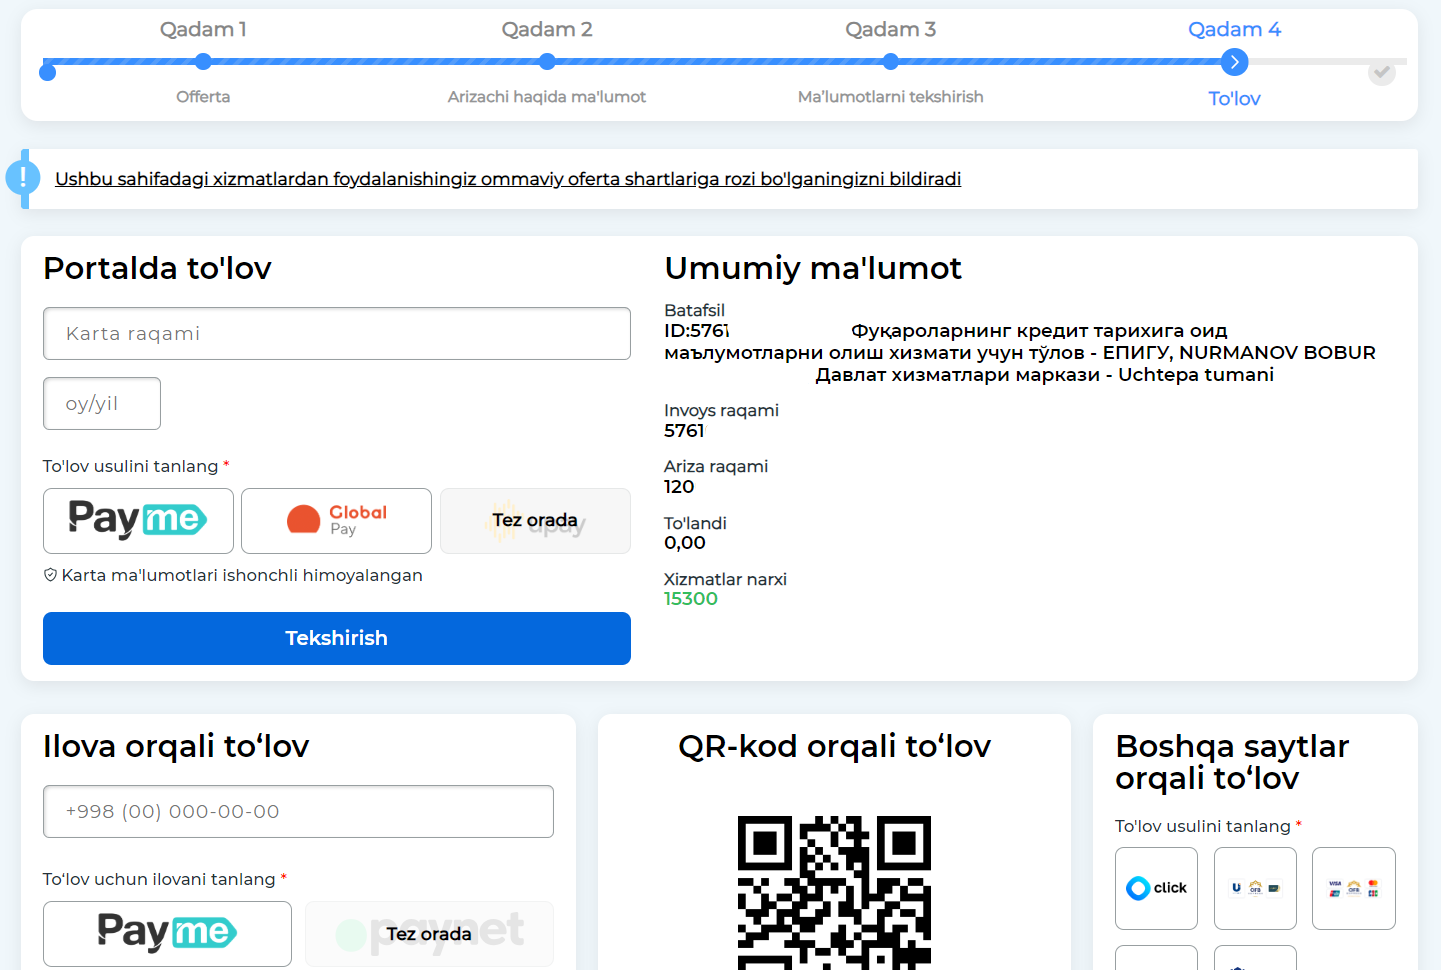Click the 'Ilova orqali to'lov' heading
The image size is (1441, 970).
click(176, 746)
